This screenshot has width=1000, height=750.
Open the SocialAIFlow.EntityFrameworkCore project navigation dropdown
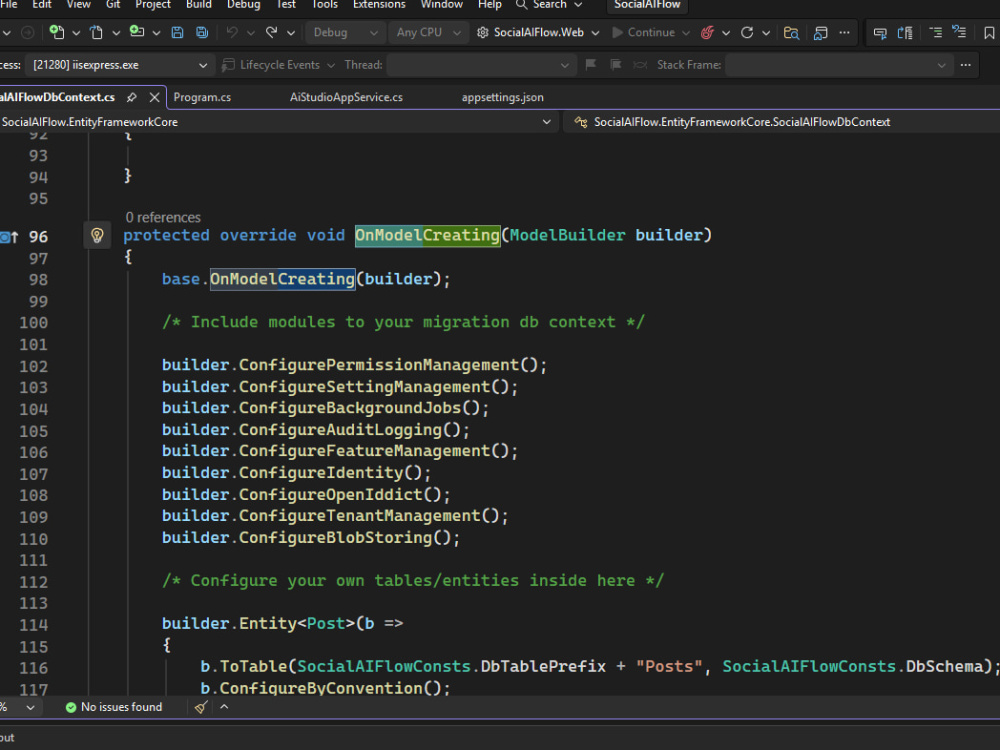(x=277, y=122)
